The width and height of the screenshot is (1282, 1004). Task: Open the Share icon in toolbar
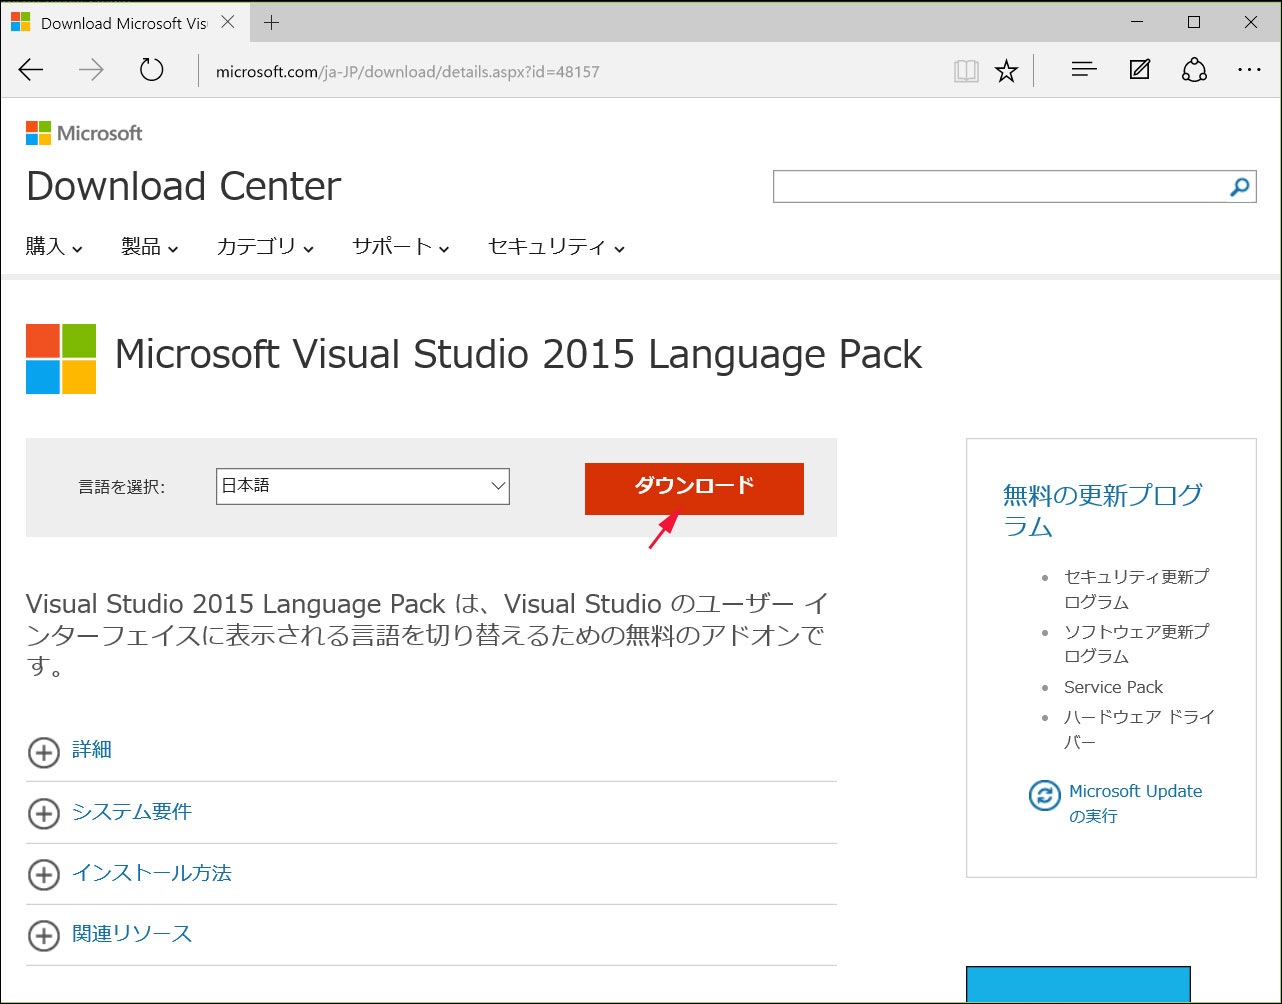1194,70
